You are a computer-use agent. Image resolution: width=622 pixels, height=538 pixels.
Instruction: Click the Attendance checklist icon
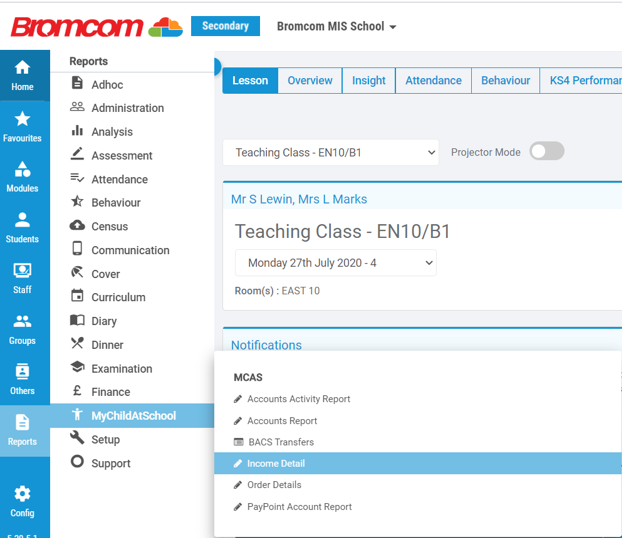pos(77,178)
